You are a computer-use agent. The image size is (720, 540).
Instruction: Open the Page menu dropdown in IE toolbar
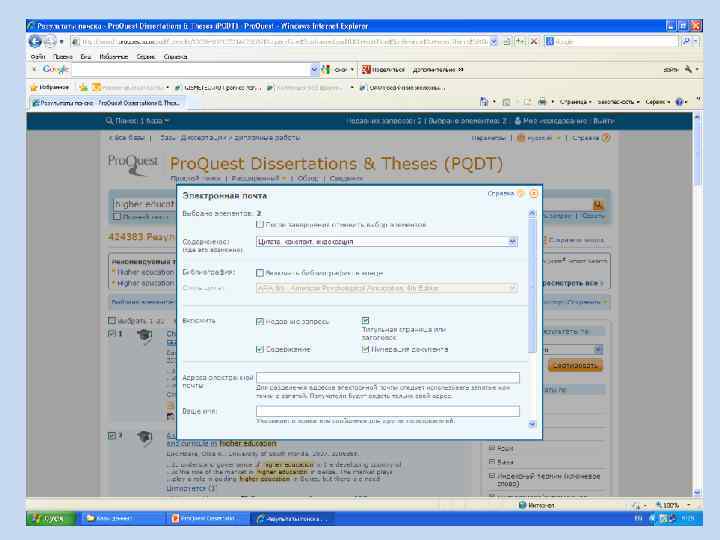[x=576, y=102]
